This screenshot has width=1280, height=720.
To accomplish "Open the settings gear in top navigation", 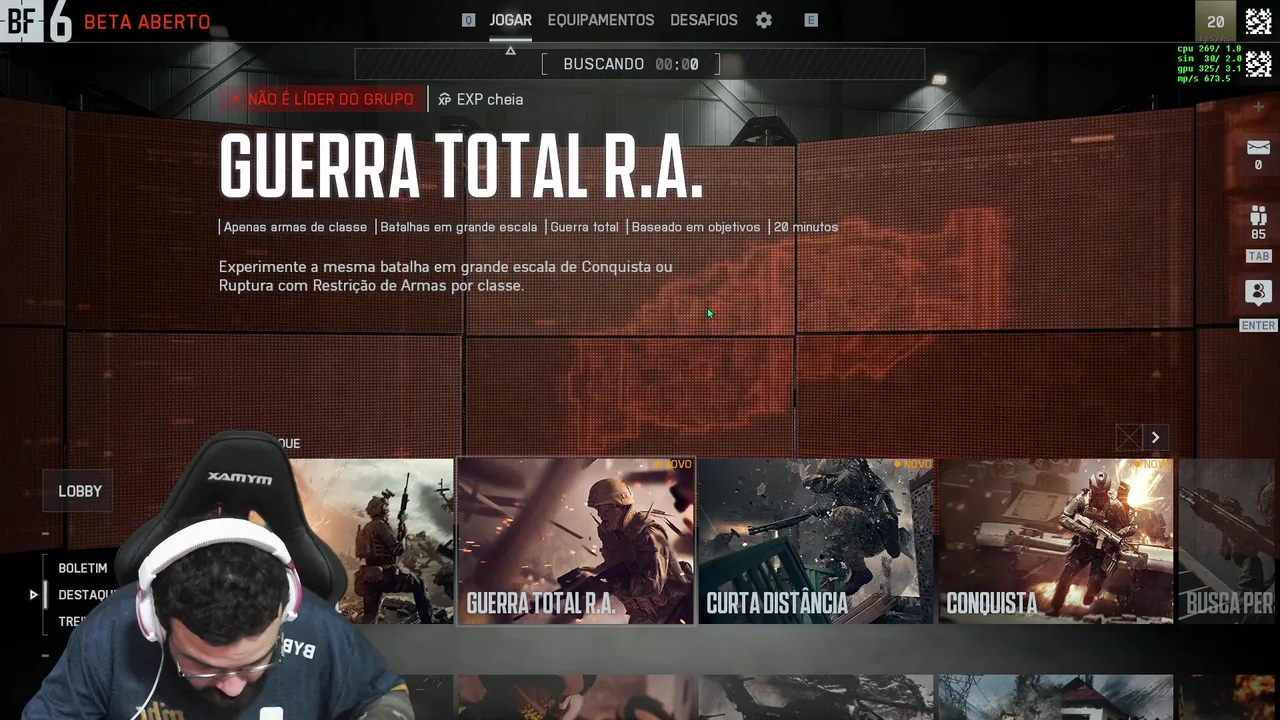I will [x=764, y=20].
